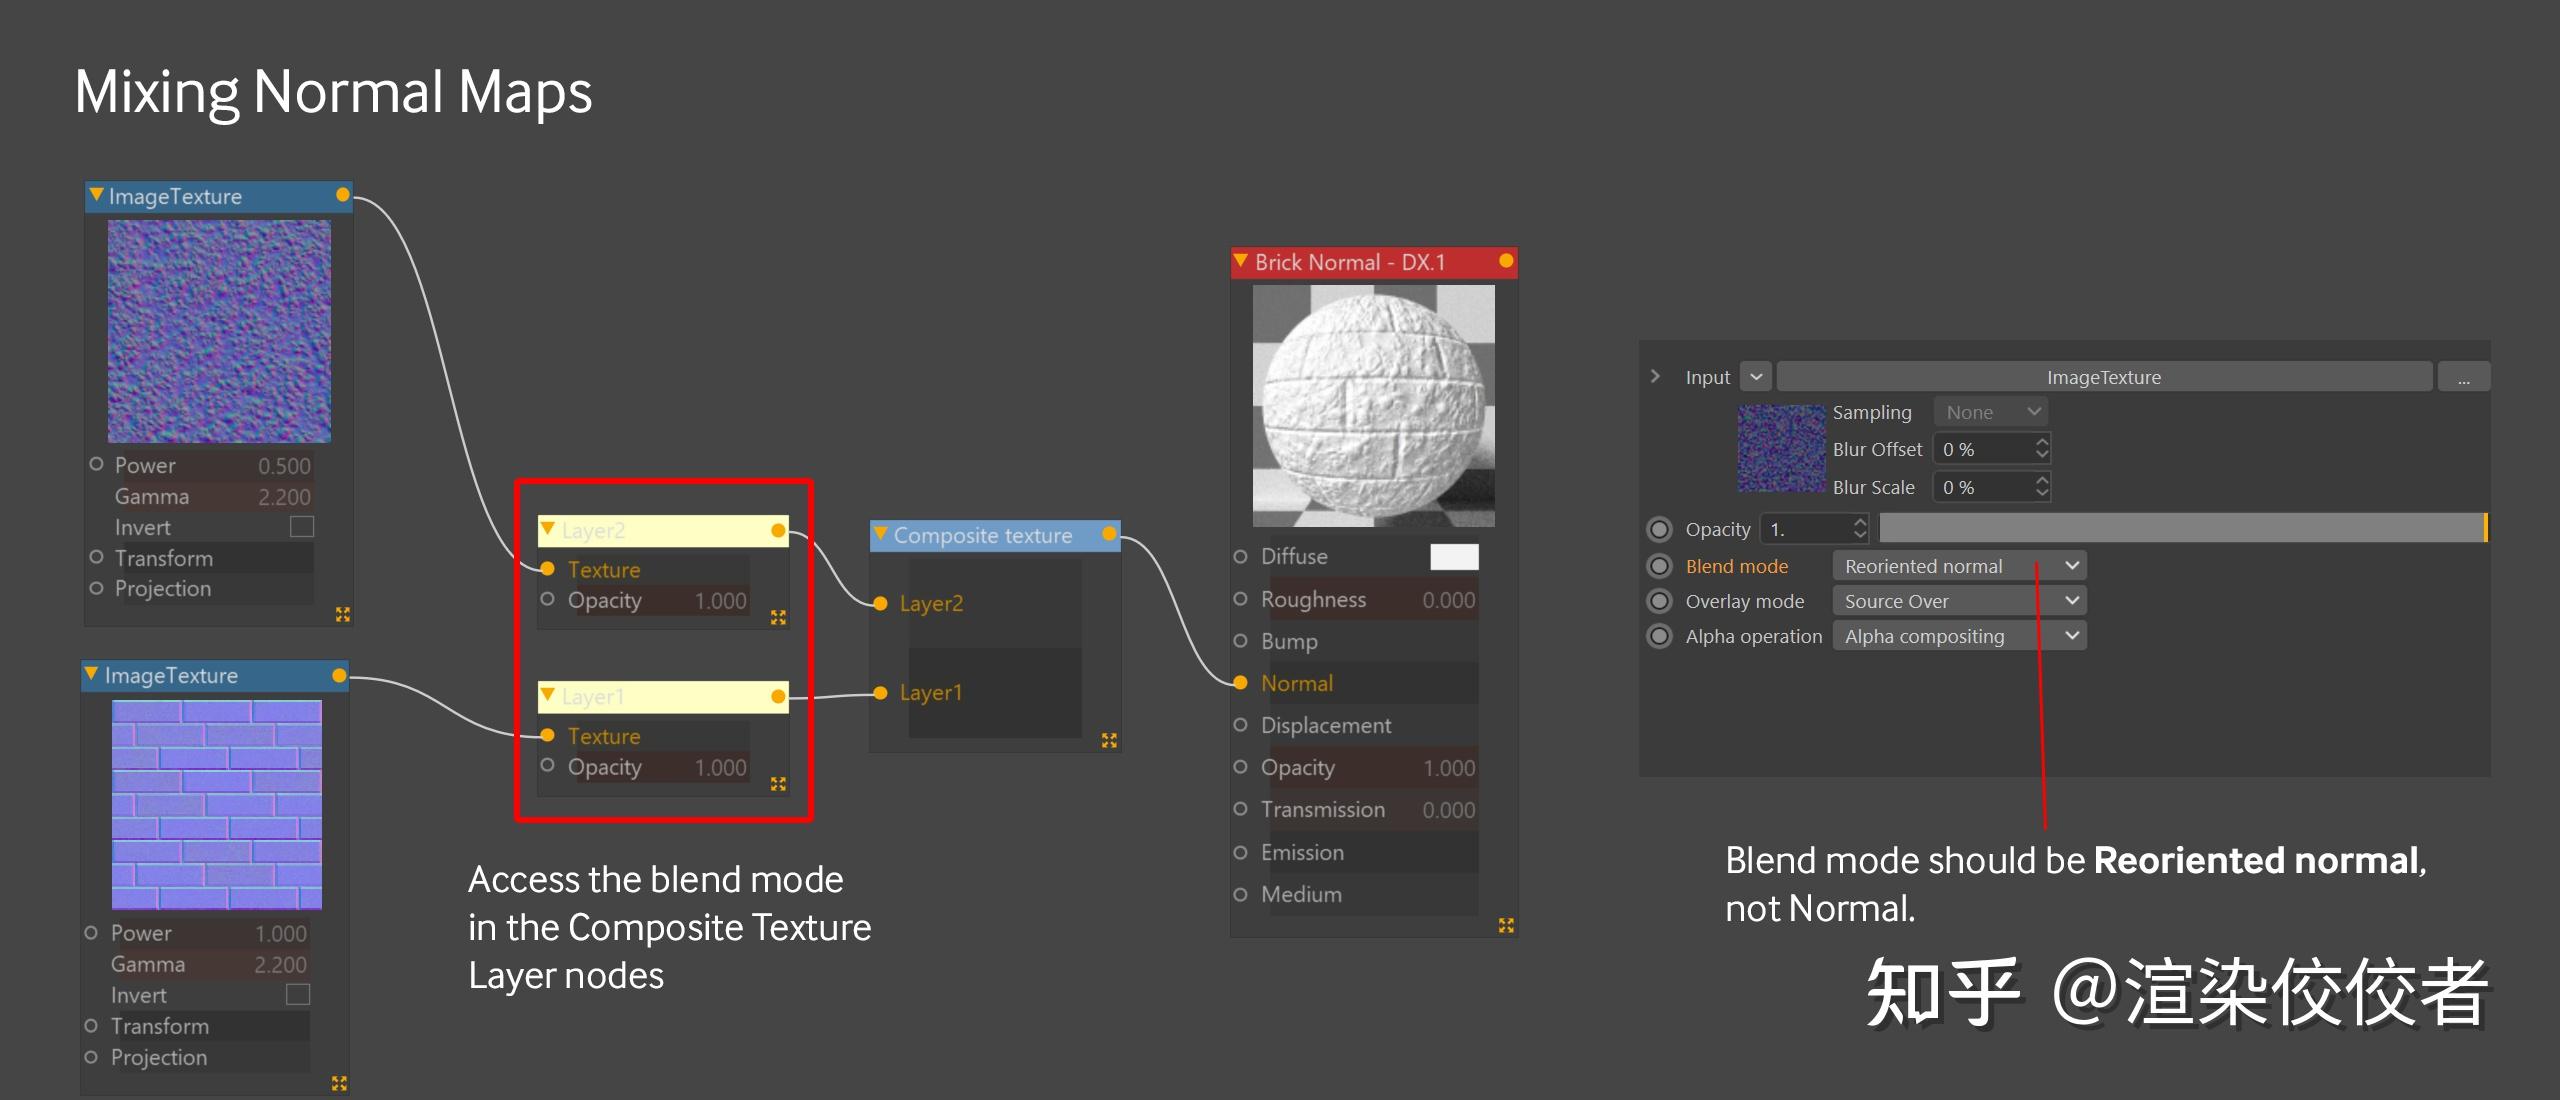
Task: Click the top ImageTexture node output pin
Action: point(343,195)
